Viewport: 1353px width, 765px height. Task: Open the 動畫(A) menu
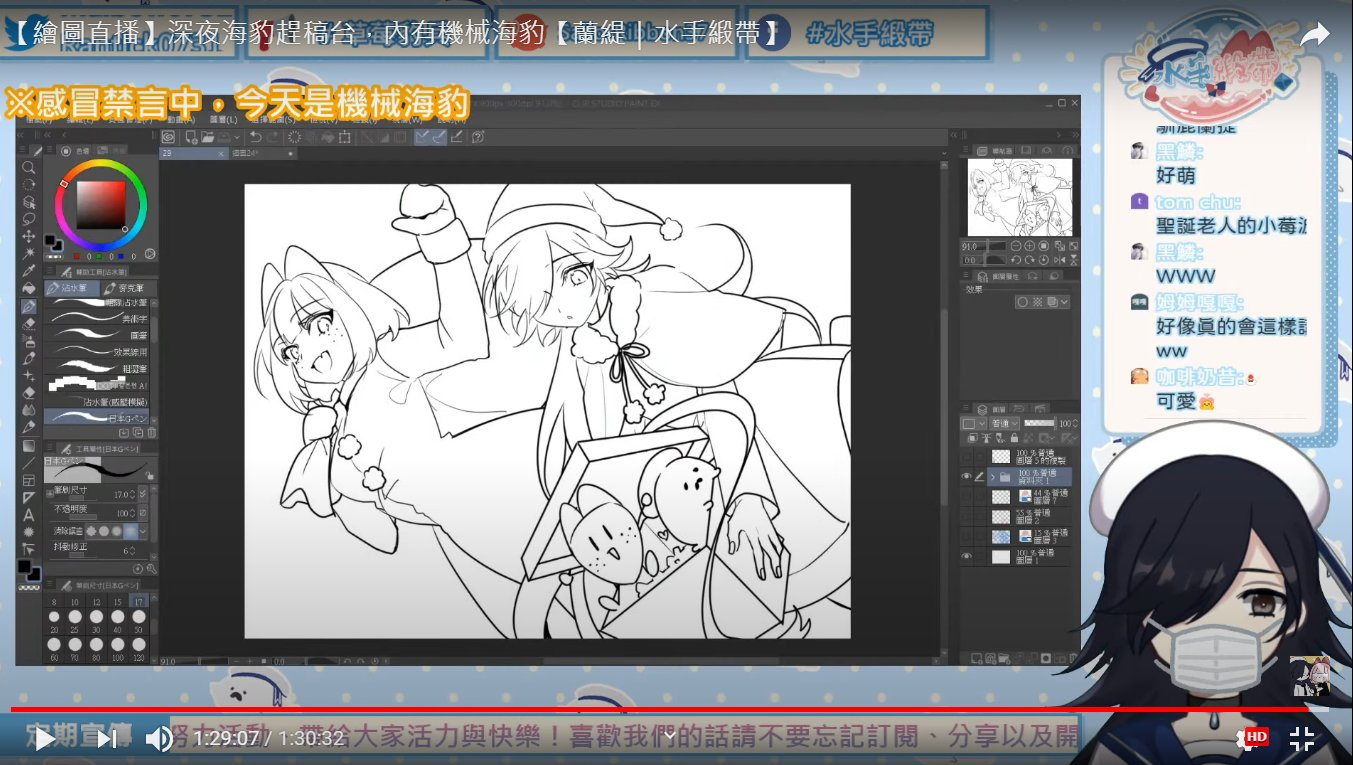coord(181,120)
